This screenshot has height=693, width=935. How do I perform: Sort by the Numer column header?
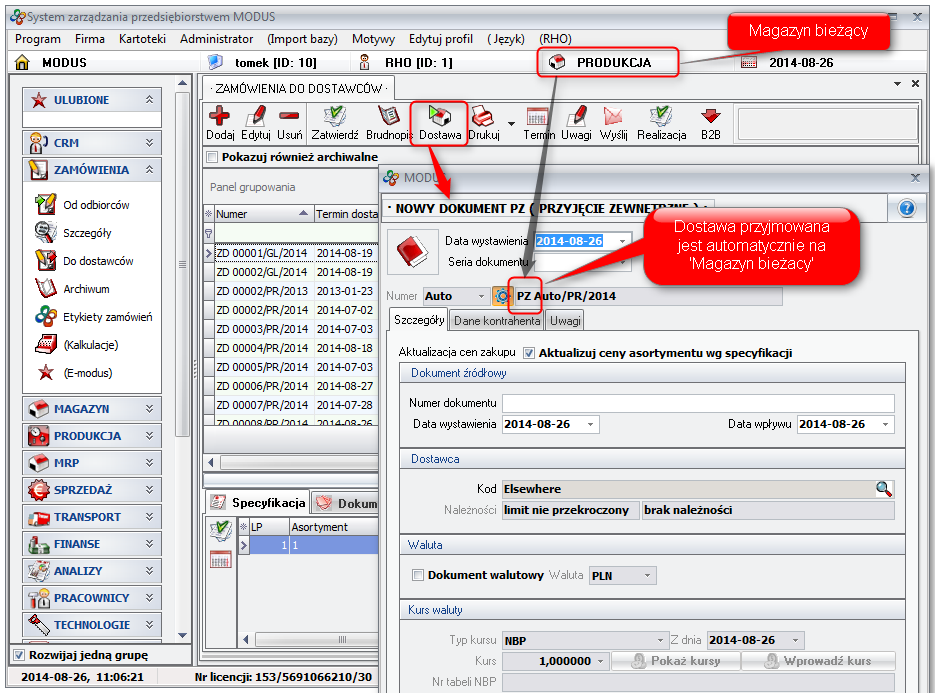click(x=263, y=214)
